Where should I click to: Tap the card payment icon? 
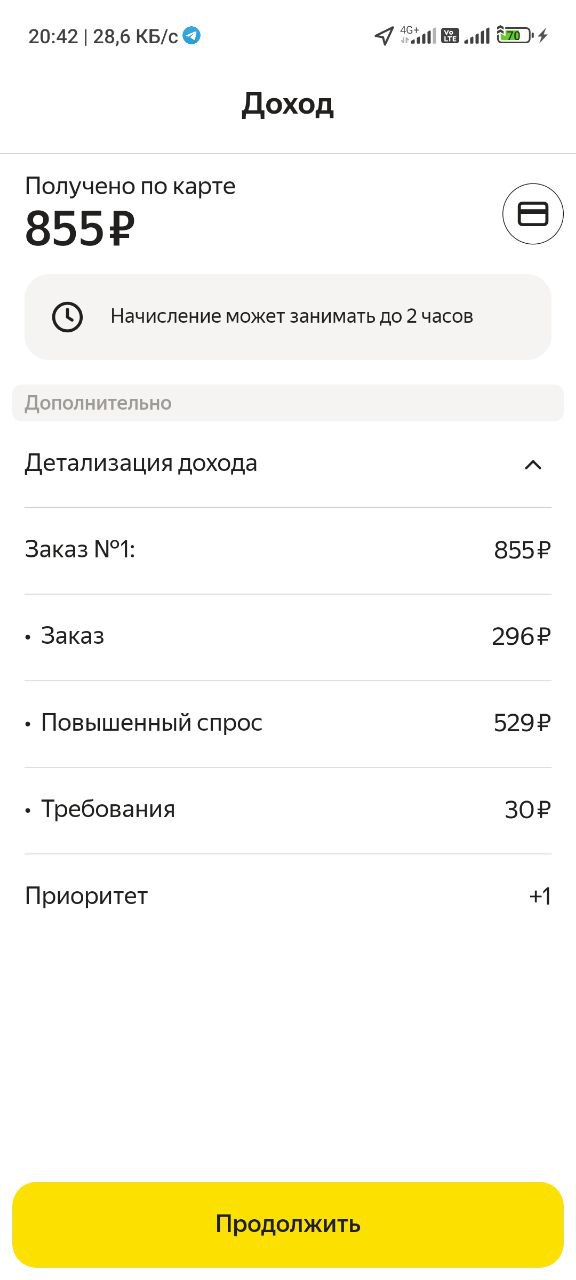coord(533,214)
